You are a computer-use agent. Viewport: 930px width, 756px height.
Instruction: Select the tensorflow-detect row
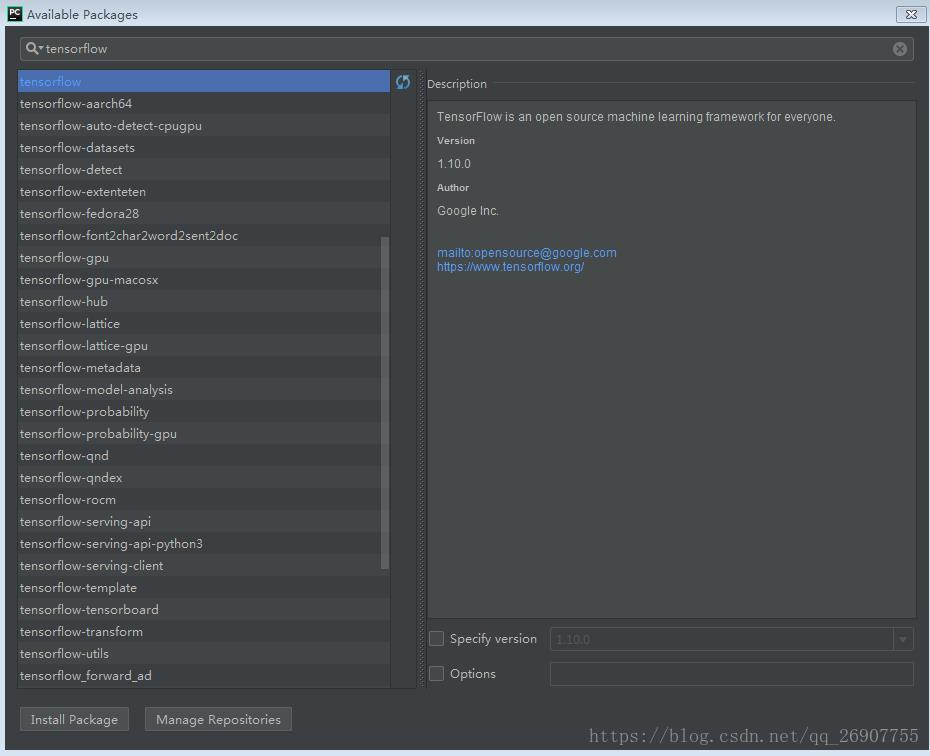point(203,170)
